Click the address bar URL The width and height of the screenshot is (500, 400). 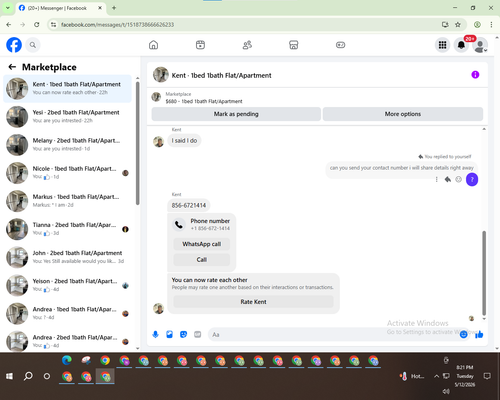click(118, 25)
